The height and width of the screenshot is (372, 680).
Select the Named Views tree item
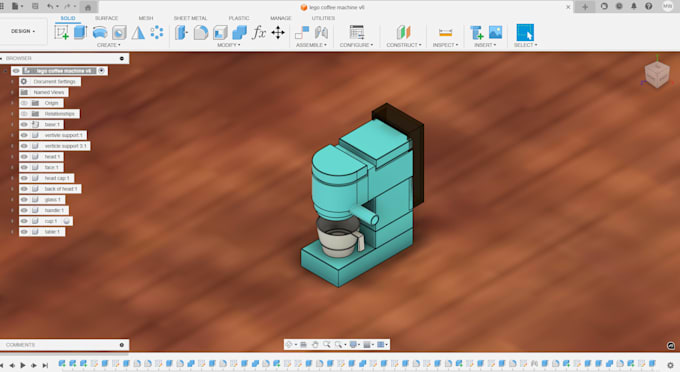tap(49, 92)
